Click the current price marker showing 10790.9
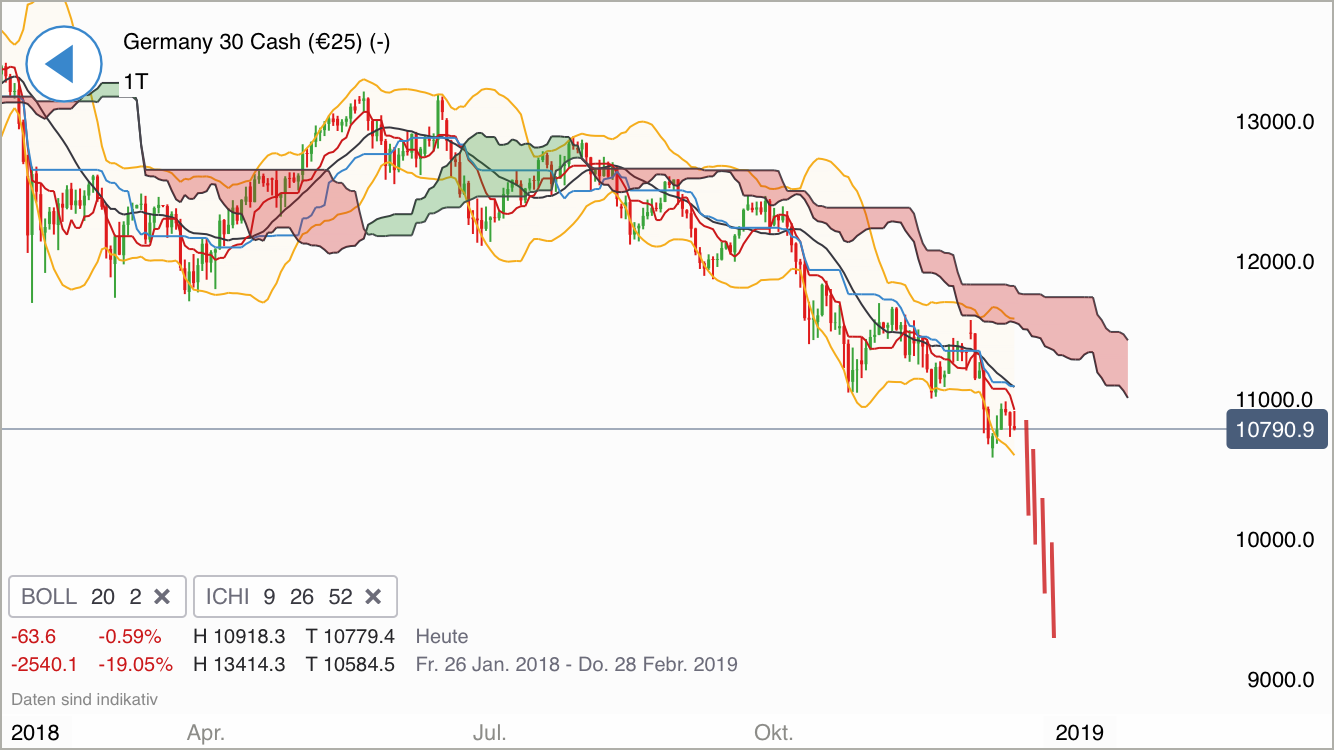 tap(1276, 429)
